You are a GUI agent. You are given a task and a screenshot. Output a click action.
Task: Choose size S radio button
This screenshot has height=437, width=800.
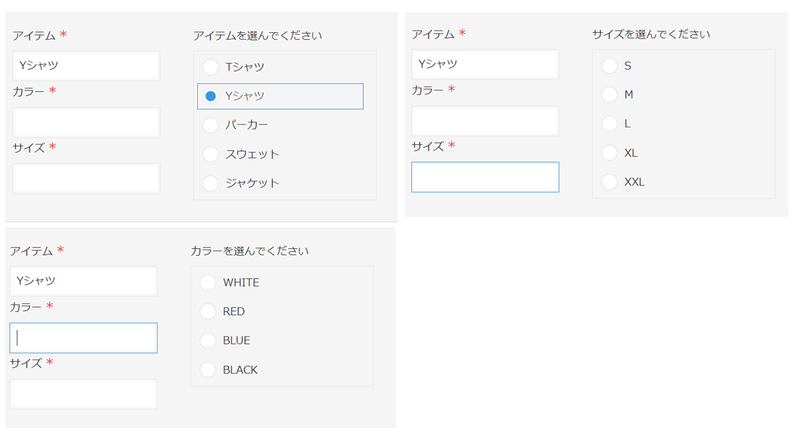click(x=609, y=65)
